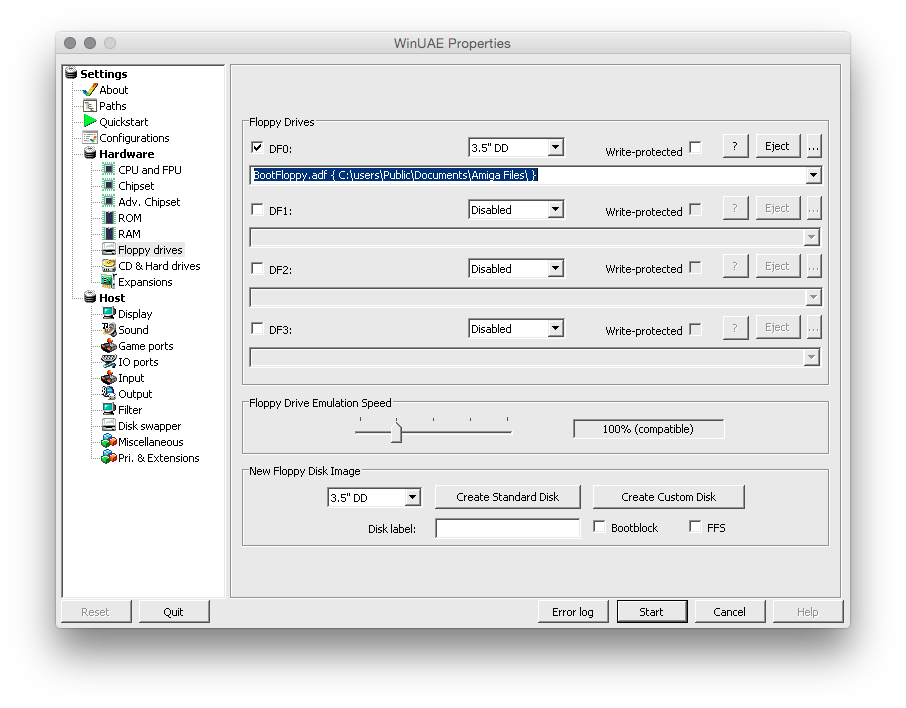906x708 pixels.
Task: Click the floppy emulation speed slider thumb
Action: click(x=396, y=432)
